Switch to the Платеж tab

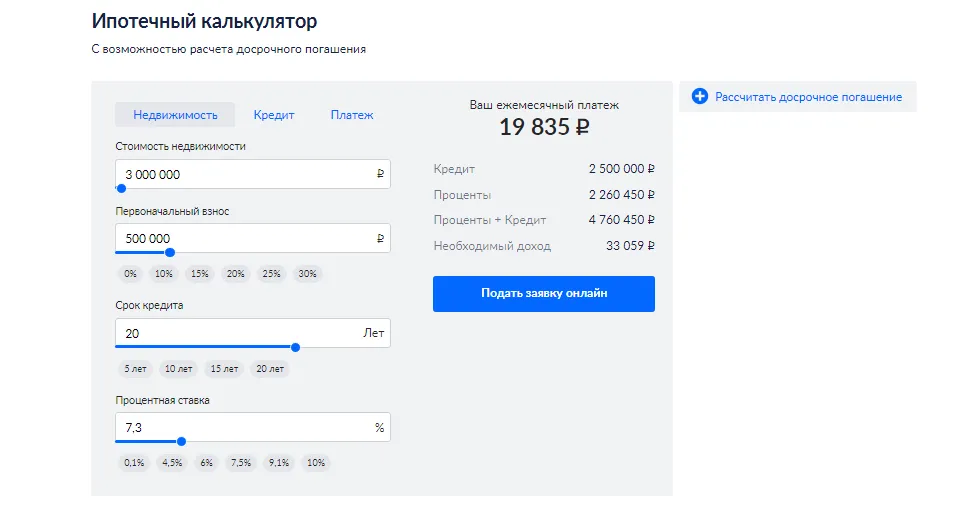pyautogui.click(x=352, y=115)
